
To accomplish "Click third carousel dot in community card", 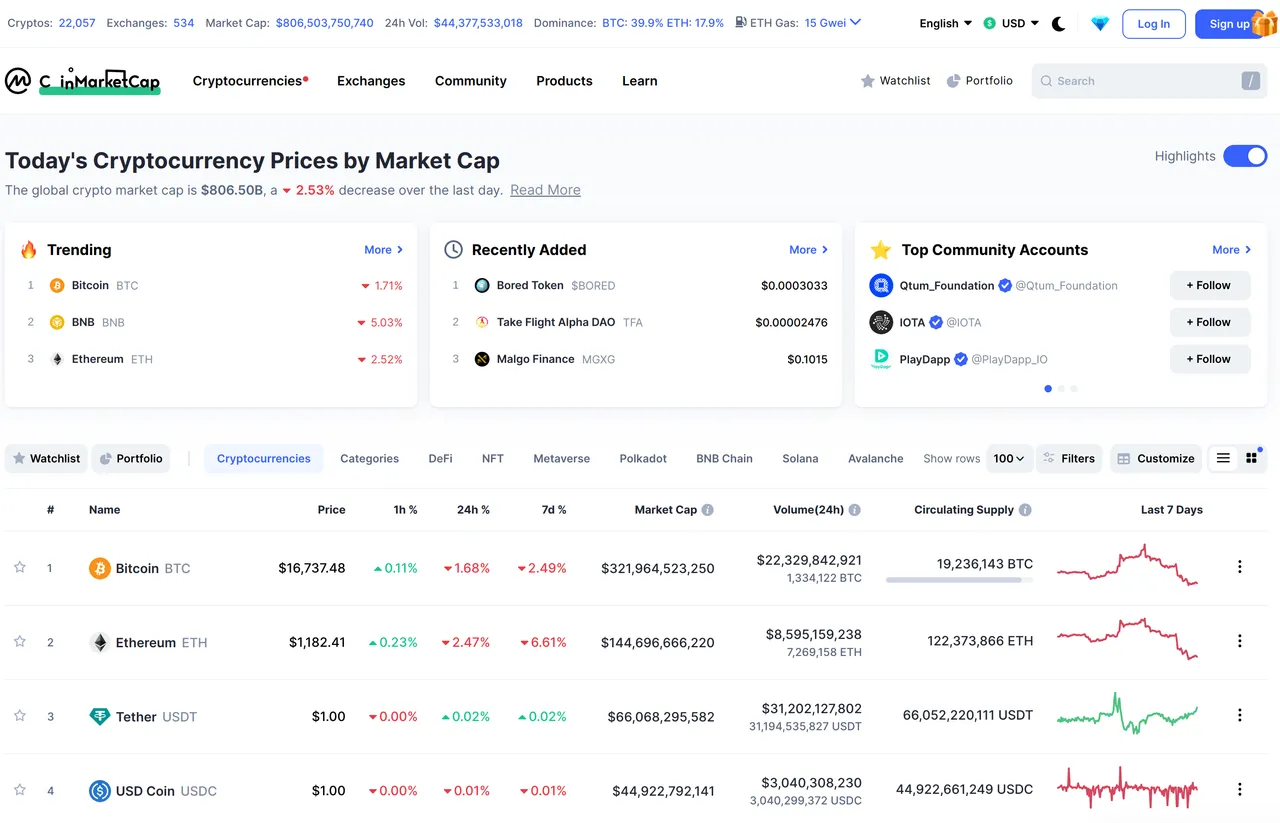I will (1074, 389).
